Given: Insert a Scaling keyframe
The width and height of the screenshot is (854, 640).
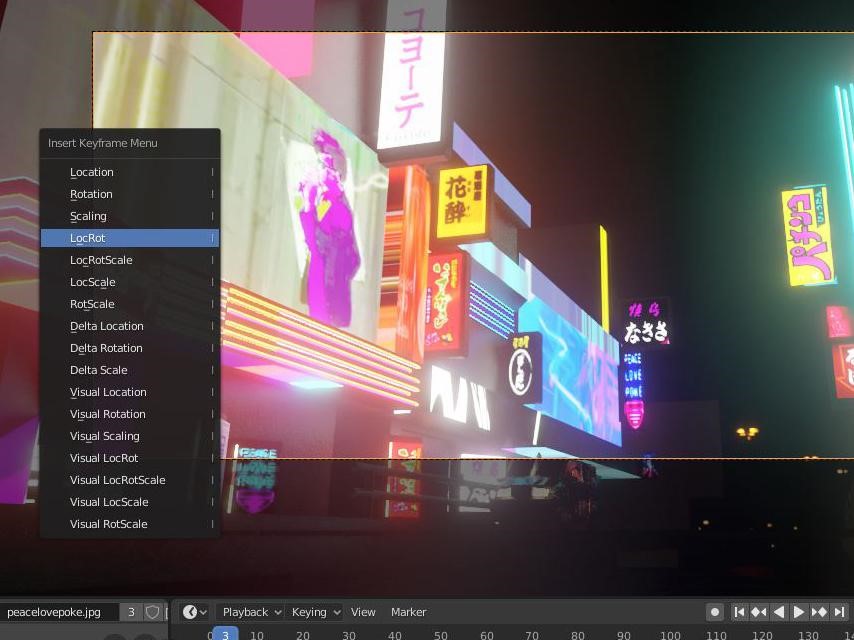Looking at the screenshot, I should tap(127, 216).
